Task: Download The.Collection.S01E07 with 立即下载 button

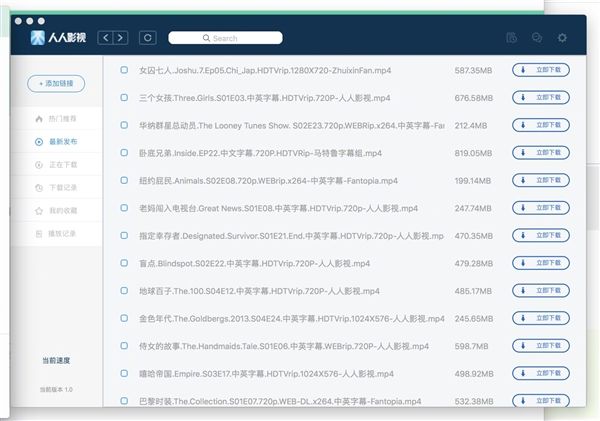Action: point(541,401)
